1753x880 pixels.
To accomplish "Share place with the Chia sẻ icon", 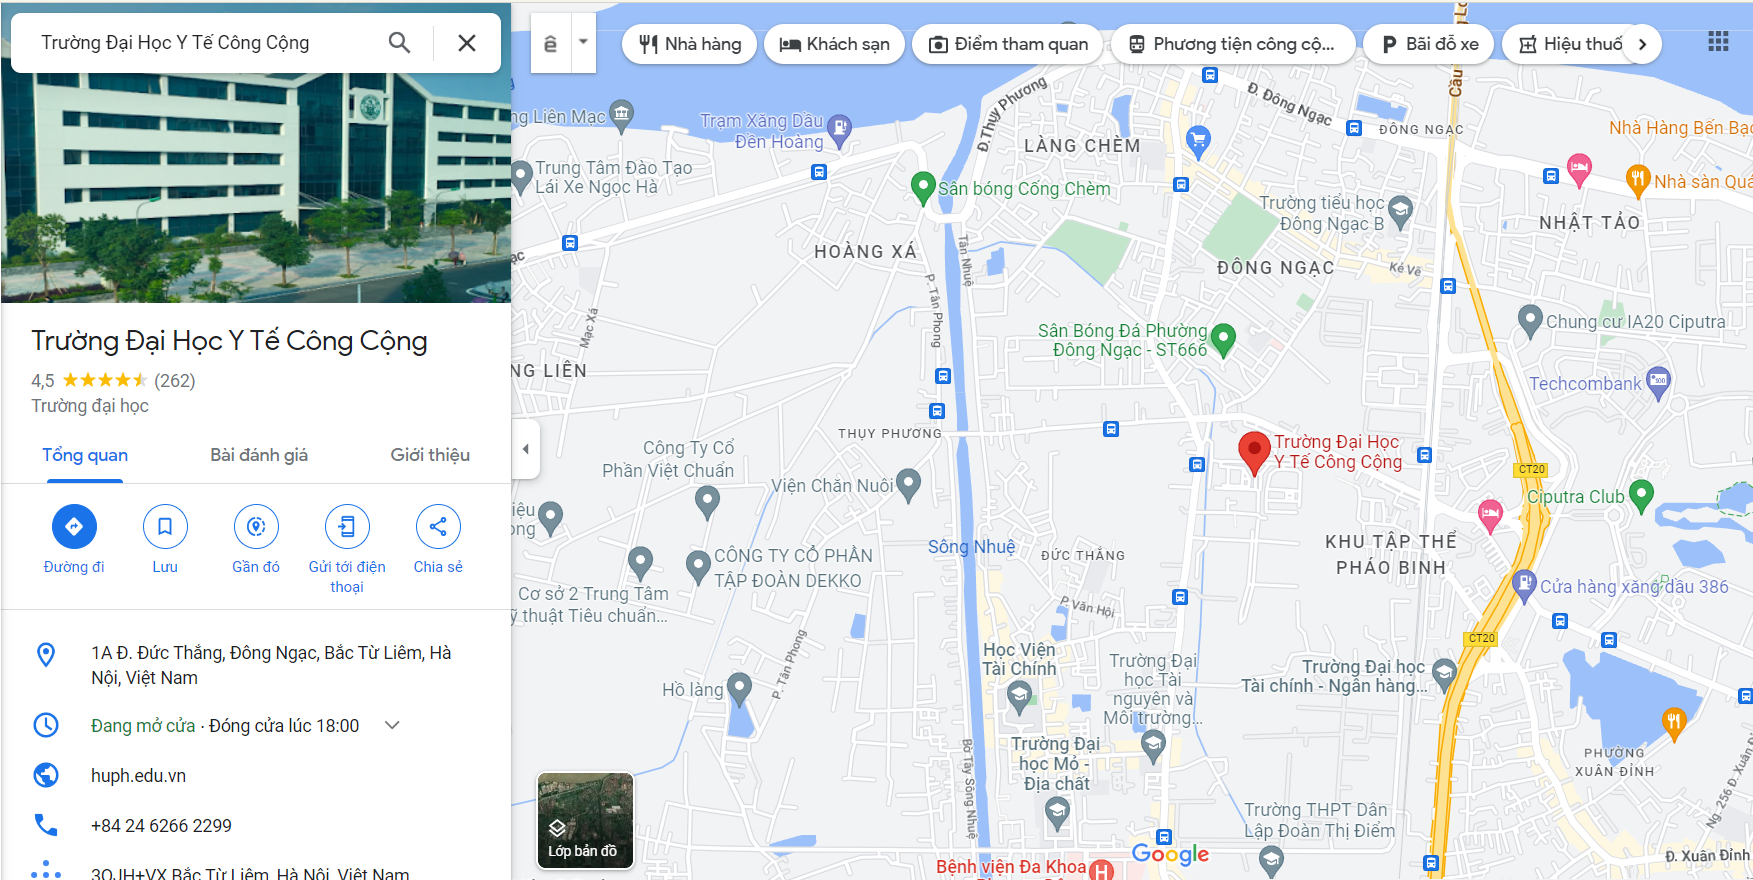I will click(x=438, y=526).
